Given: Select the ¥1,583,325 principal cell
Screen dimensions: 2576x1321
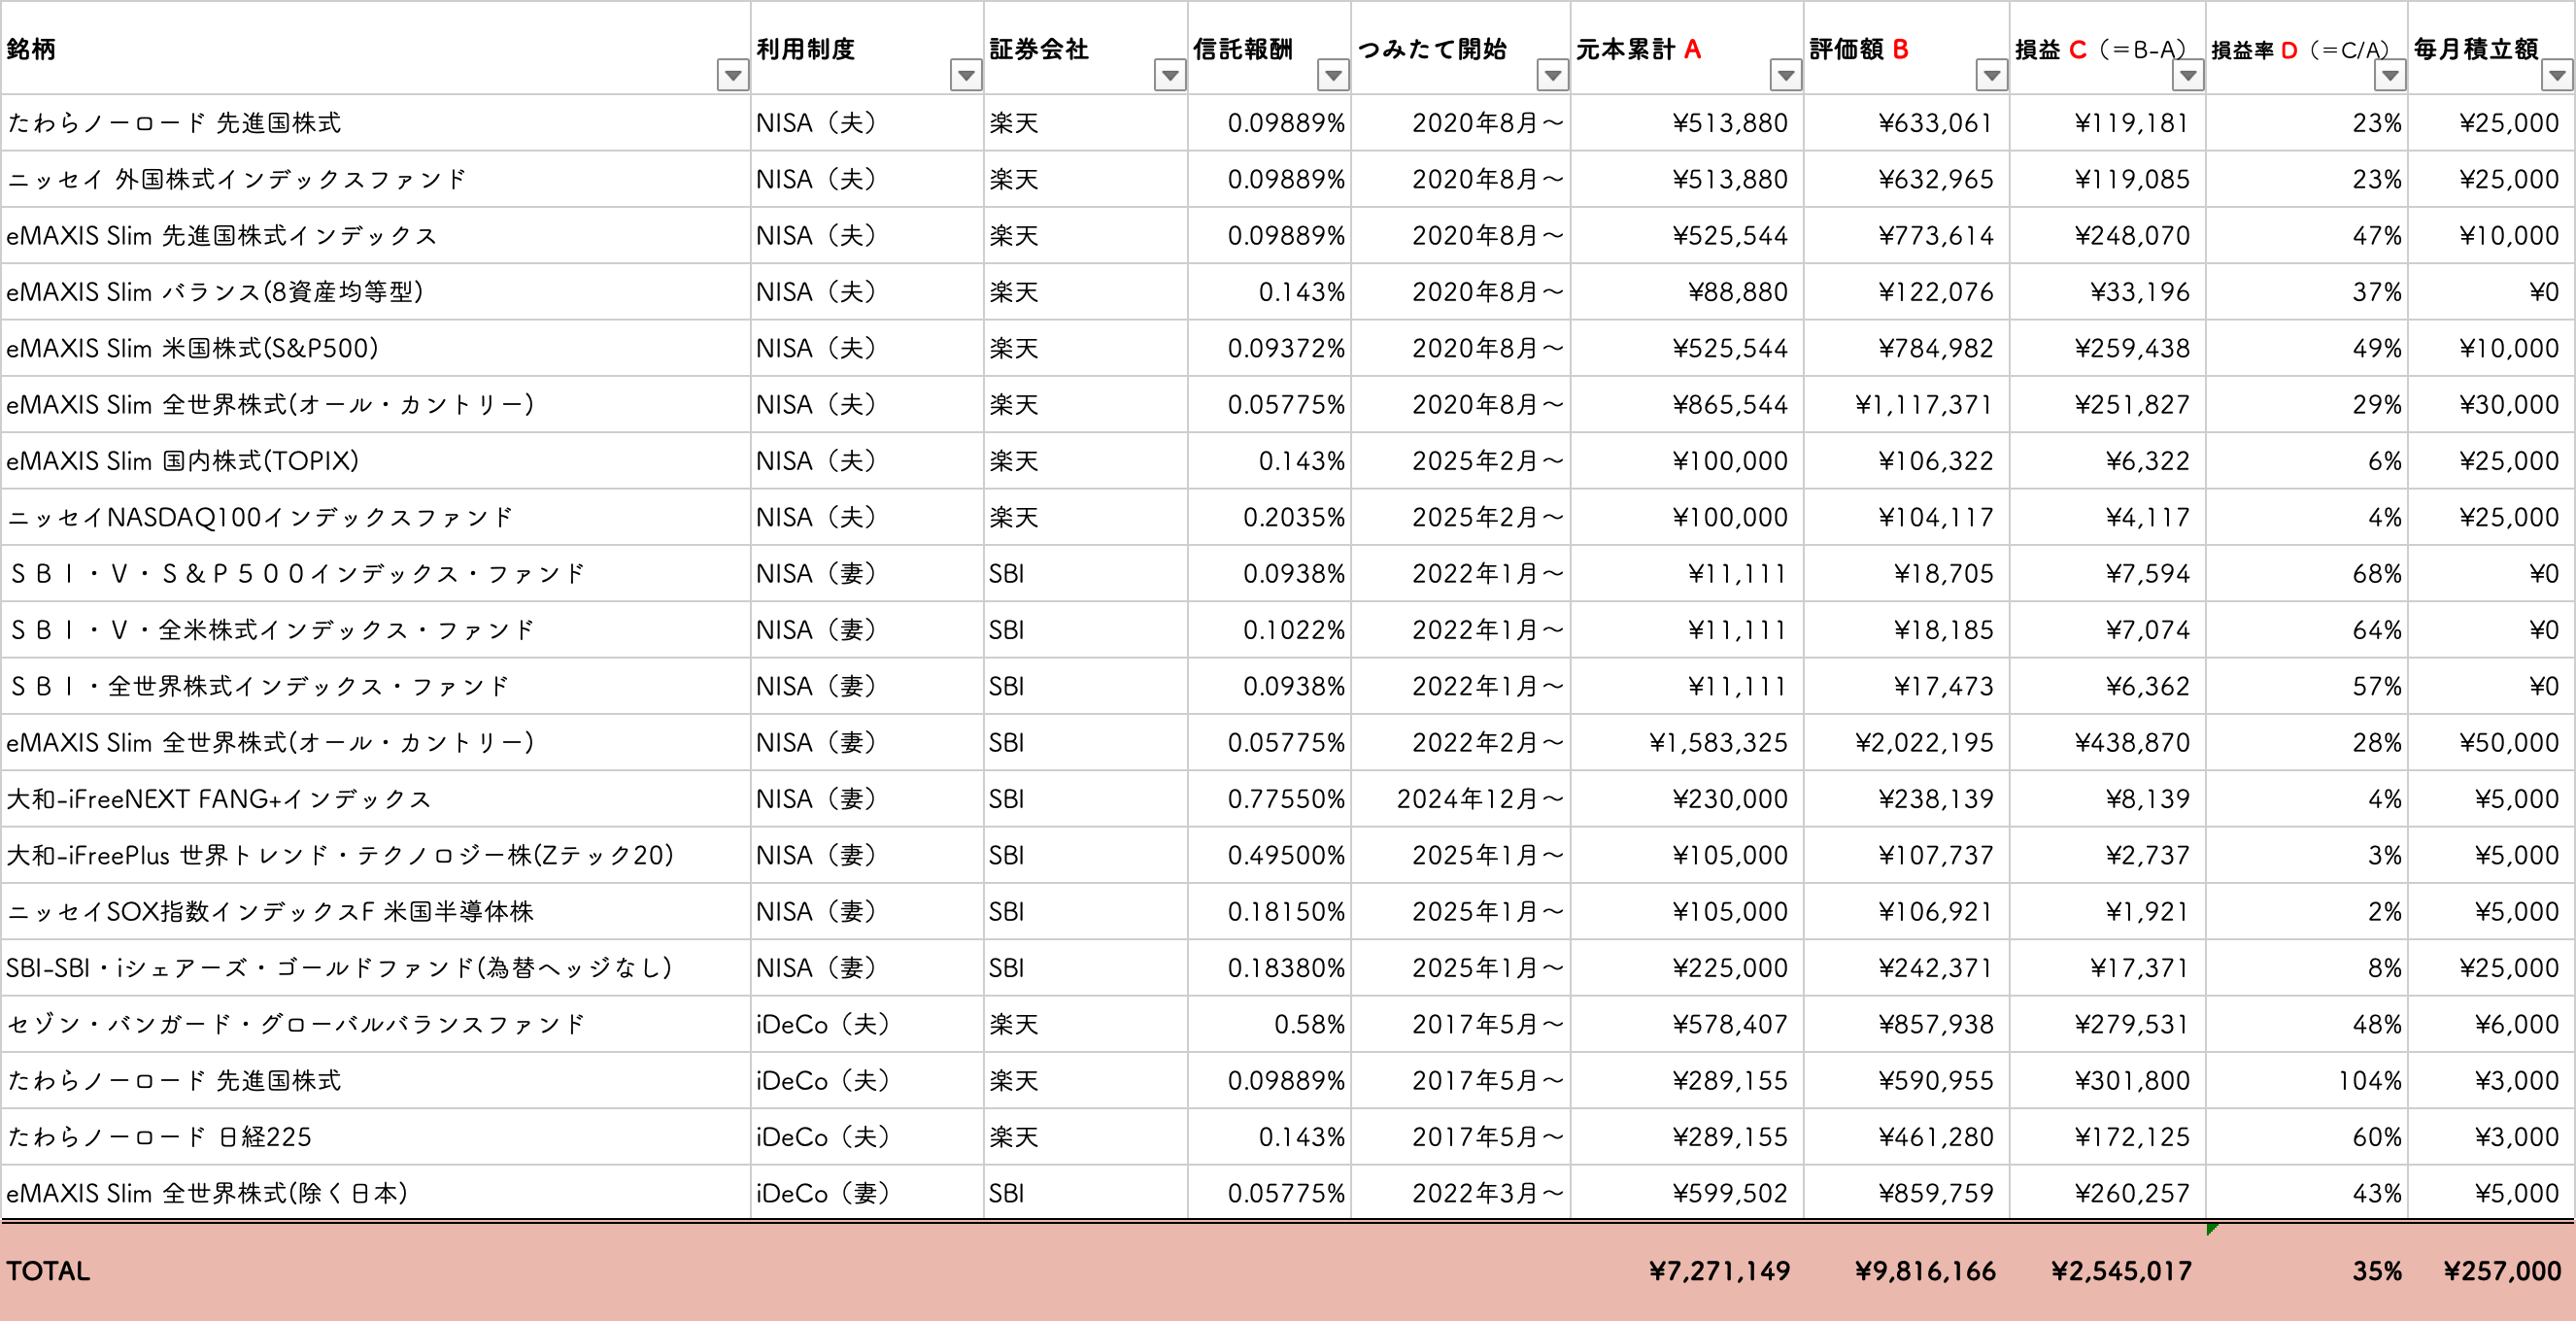Looking at the screenshot, I should point(1687,742).
